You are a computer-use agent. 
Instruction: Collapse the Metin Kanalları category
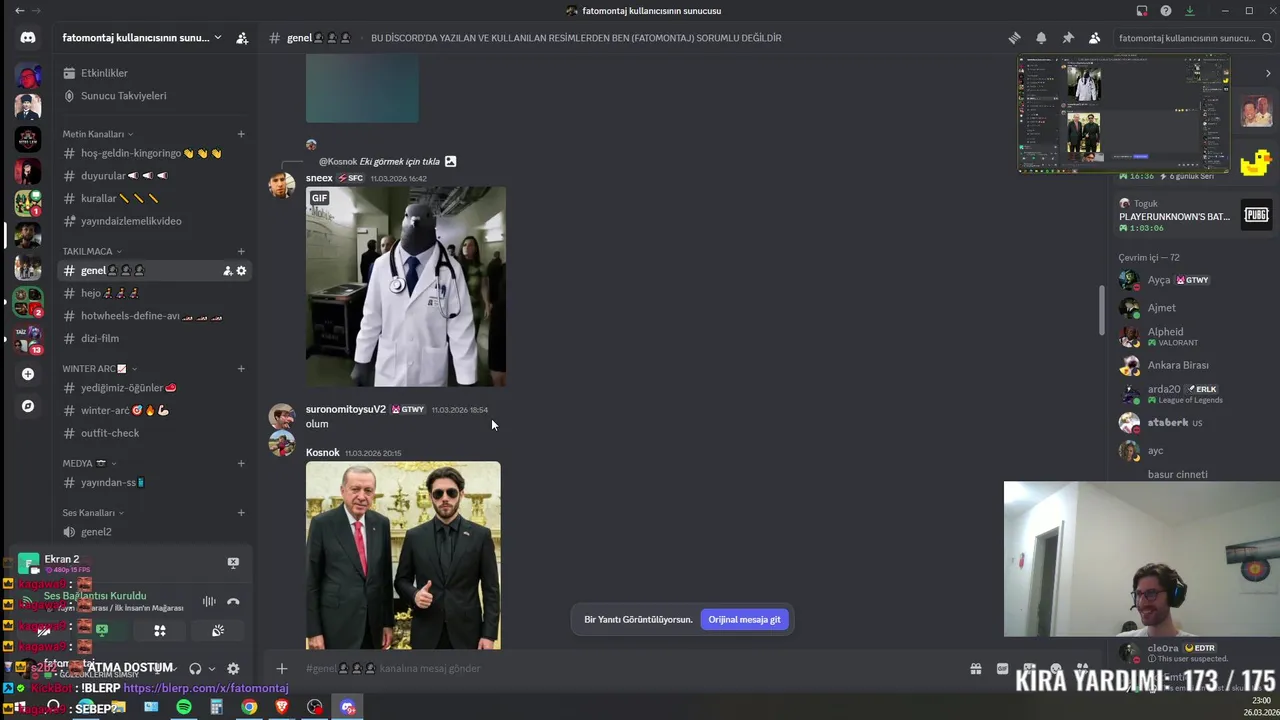(x=97, y=134)
